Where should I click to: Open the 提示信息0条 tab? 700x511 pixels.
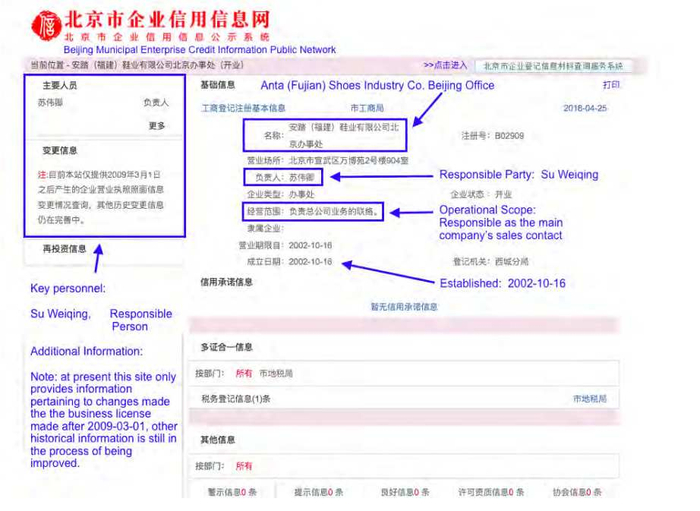(x=319, y=492)
